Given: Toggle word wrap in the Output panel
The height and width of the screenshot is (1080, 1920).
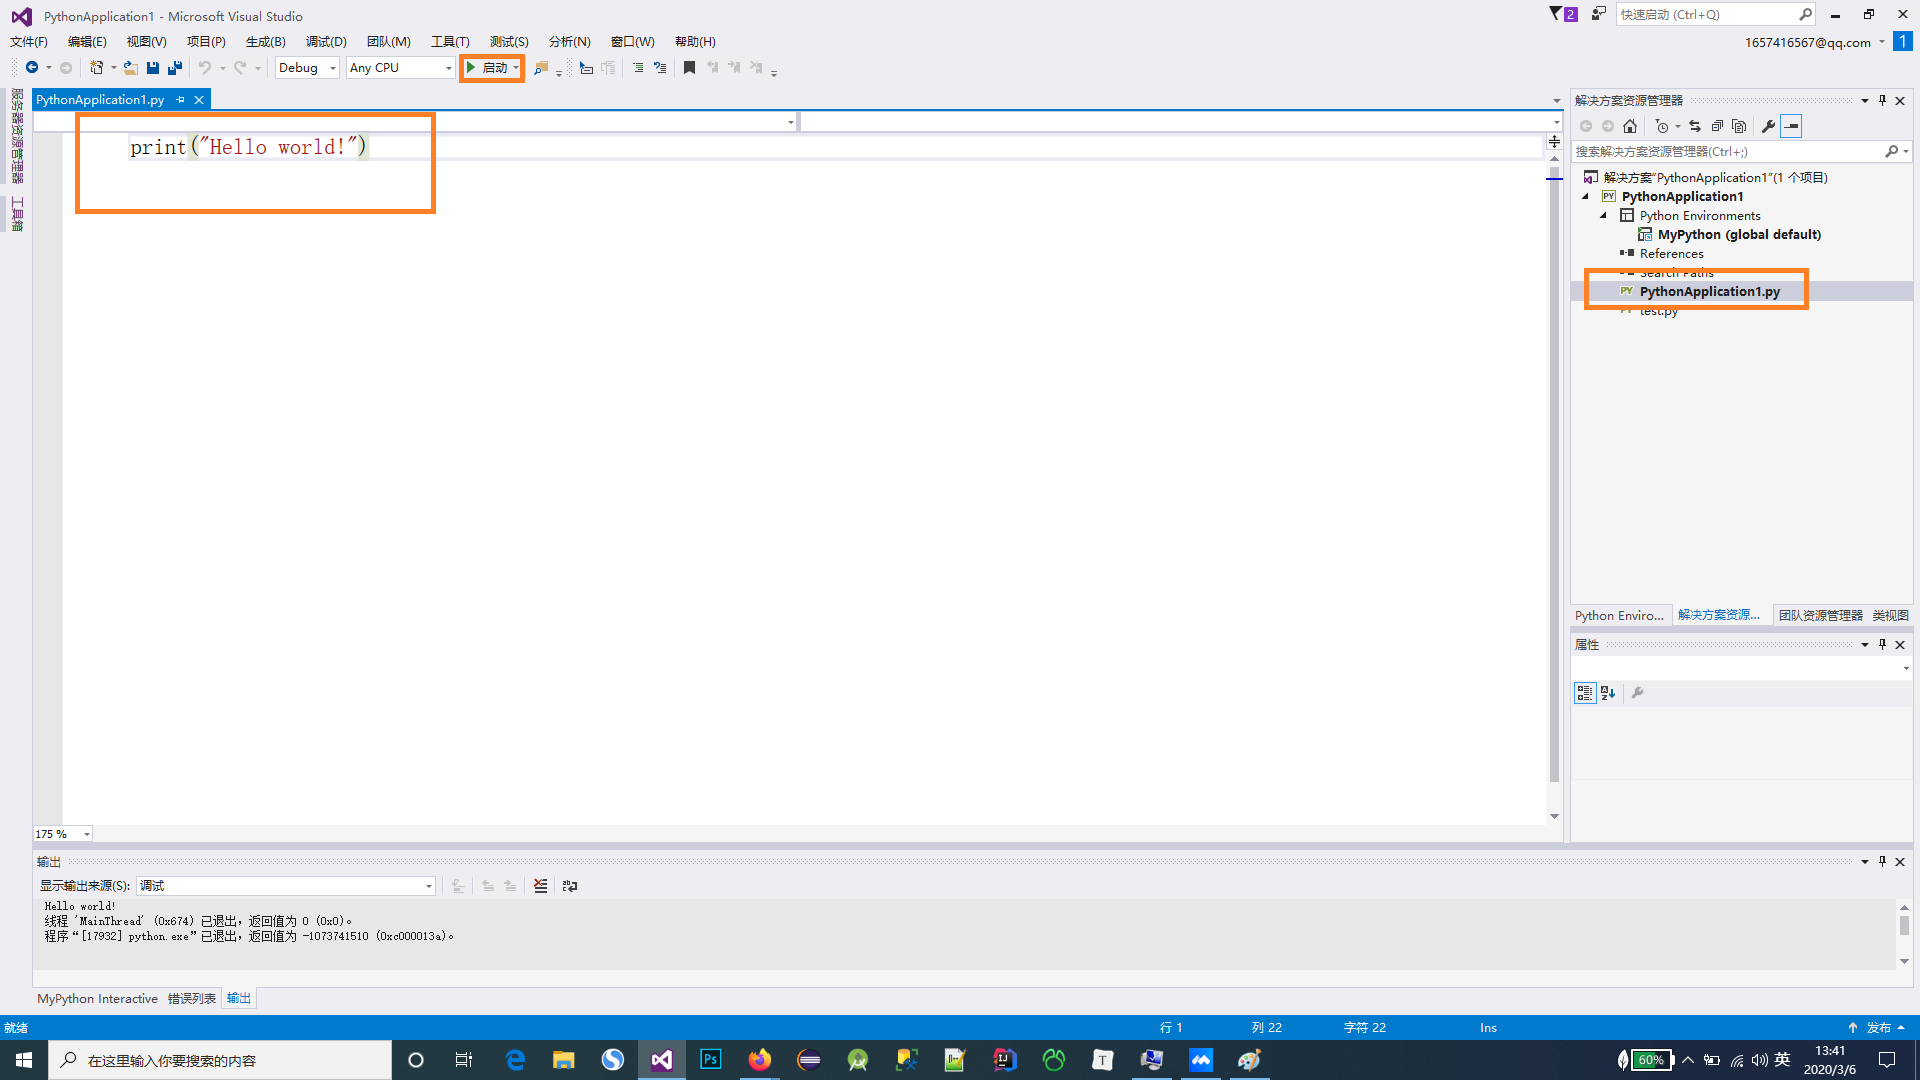Looking at the screenshot, I should pyautogui.click(x=570, y=886).
